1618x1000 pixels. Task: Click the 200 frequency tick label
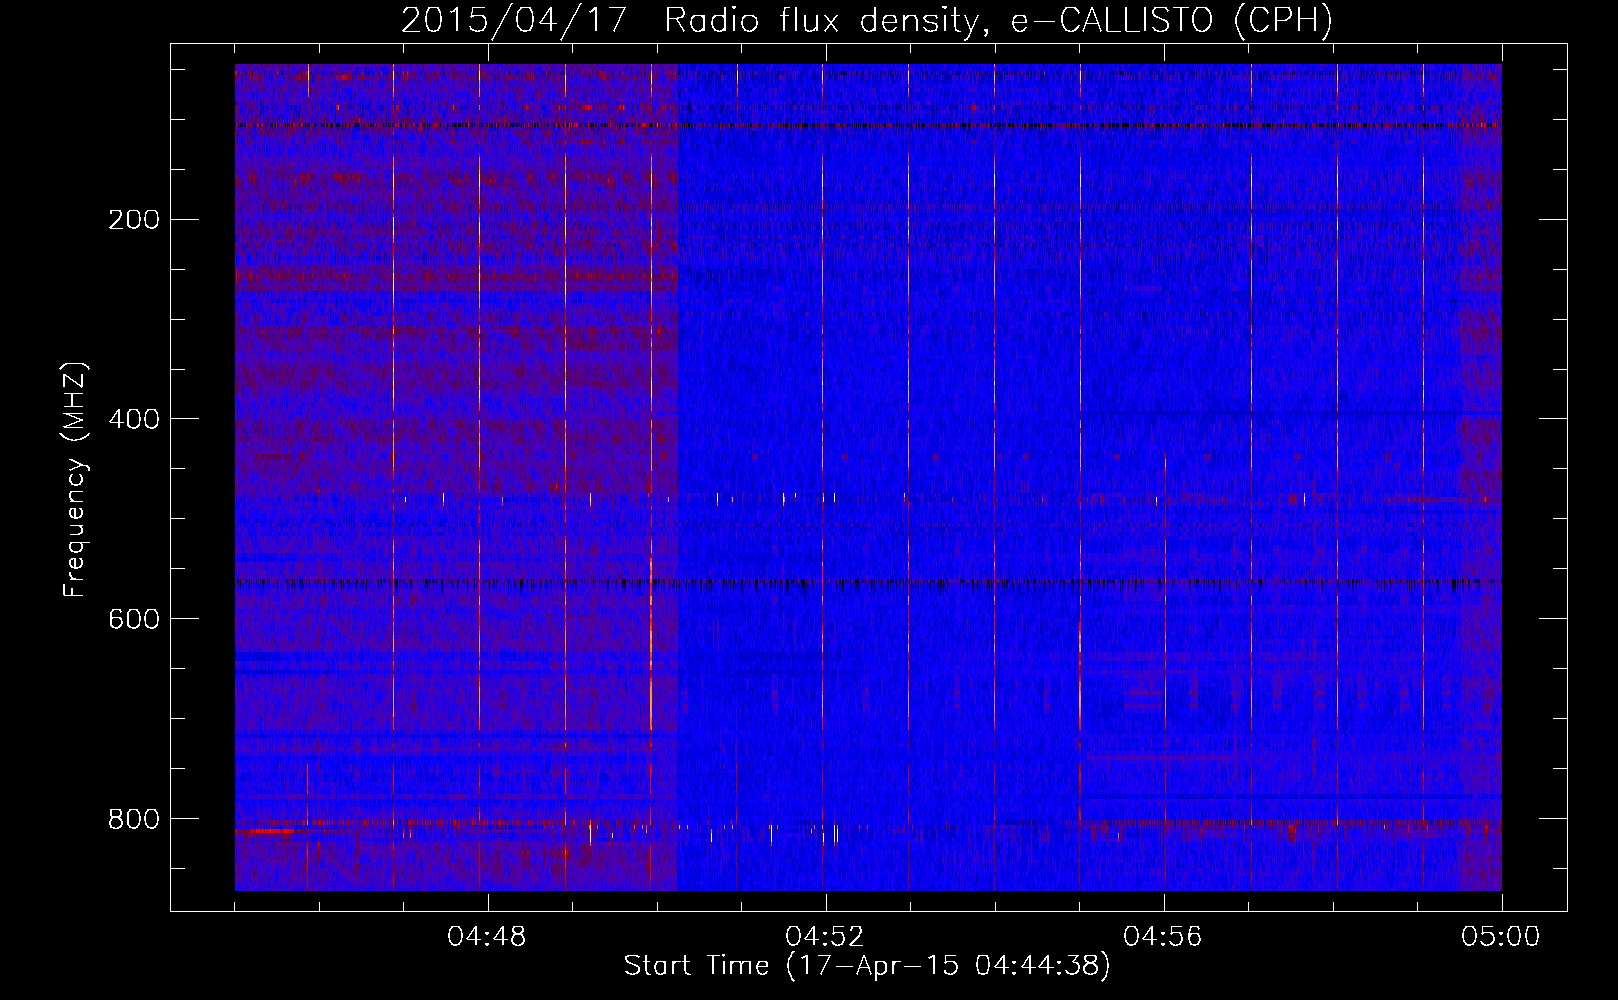[134, 219]
